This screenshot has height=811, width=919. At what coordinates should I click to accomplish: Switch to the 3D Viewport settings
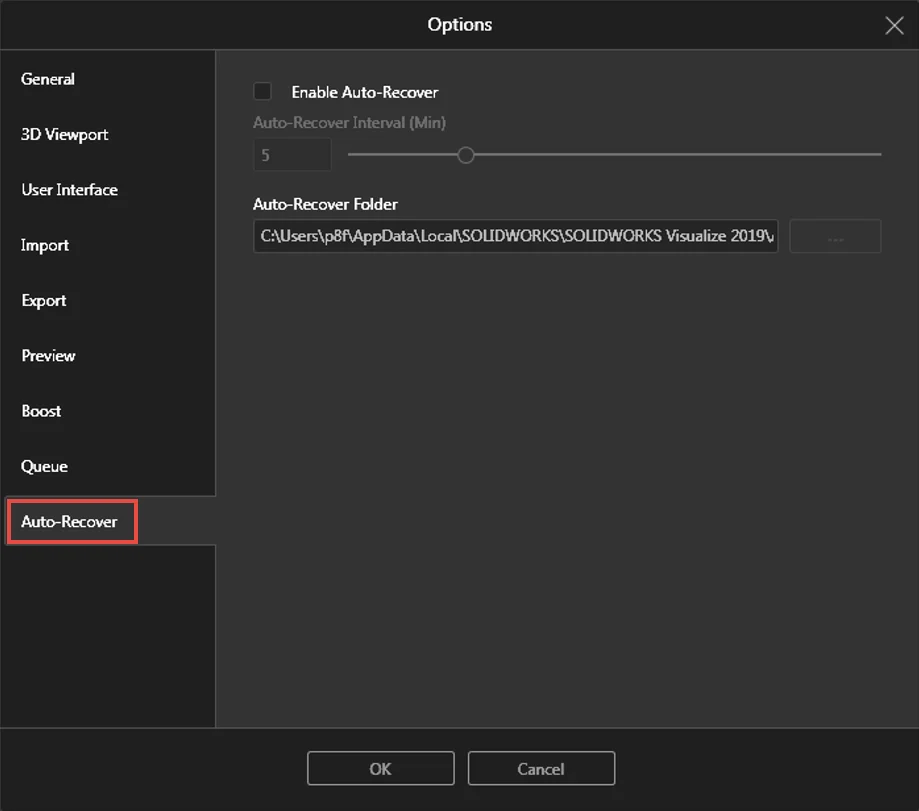(x=65, y=135)
